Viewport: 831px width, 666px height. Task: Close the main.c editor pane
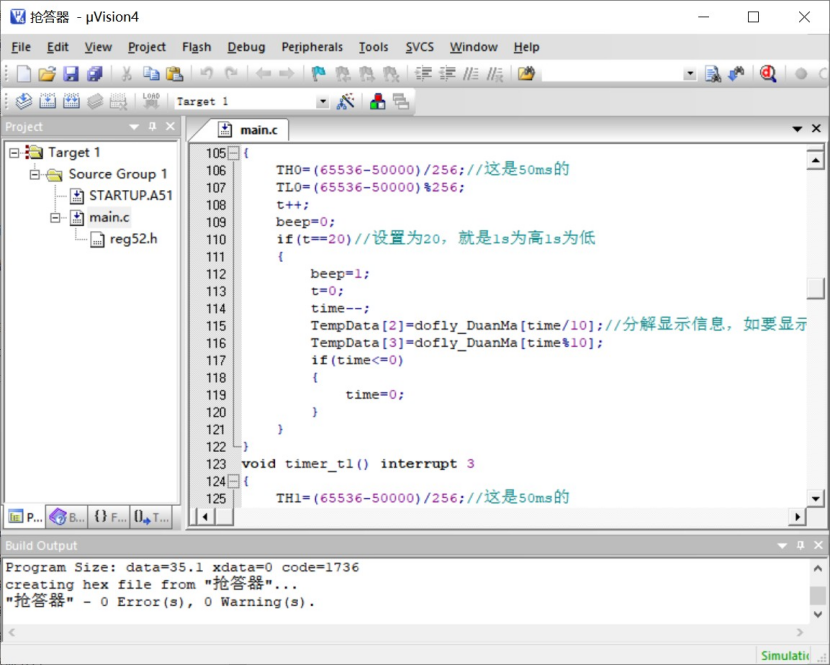817,128
